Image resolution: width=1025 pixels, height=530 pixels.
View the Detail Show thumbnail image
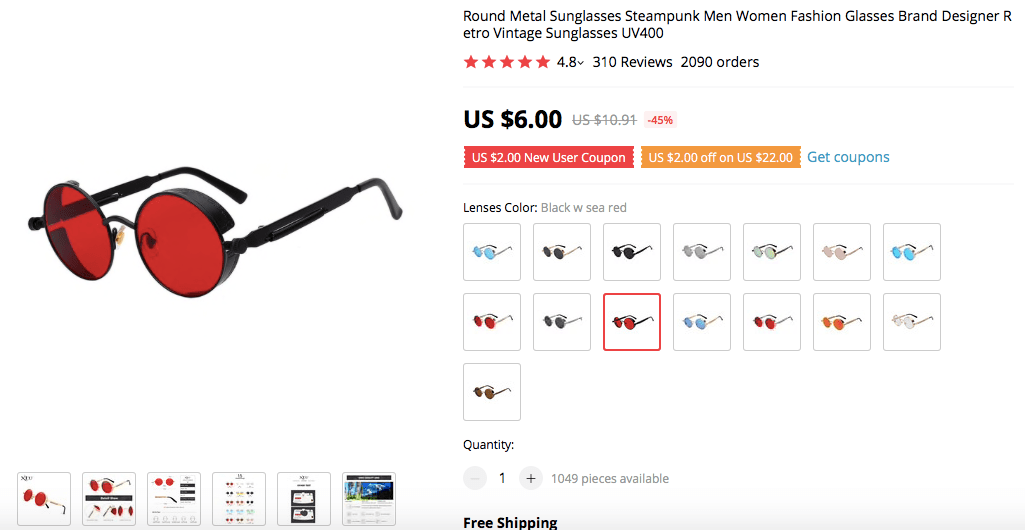coord(109,499)
